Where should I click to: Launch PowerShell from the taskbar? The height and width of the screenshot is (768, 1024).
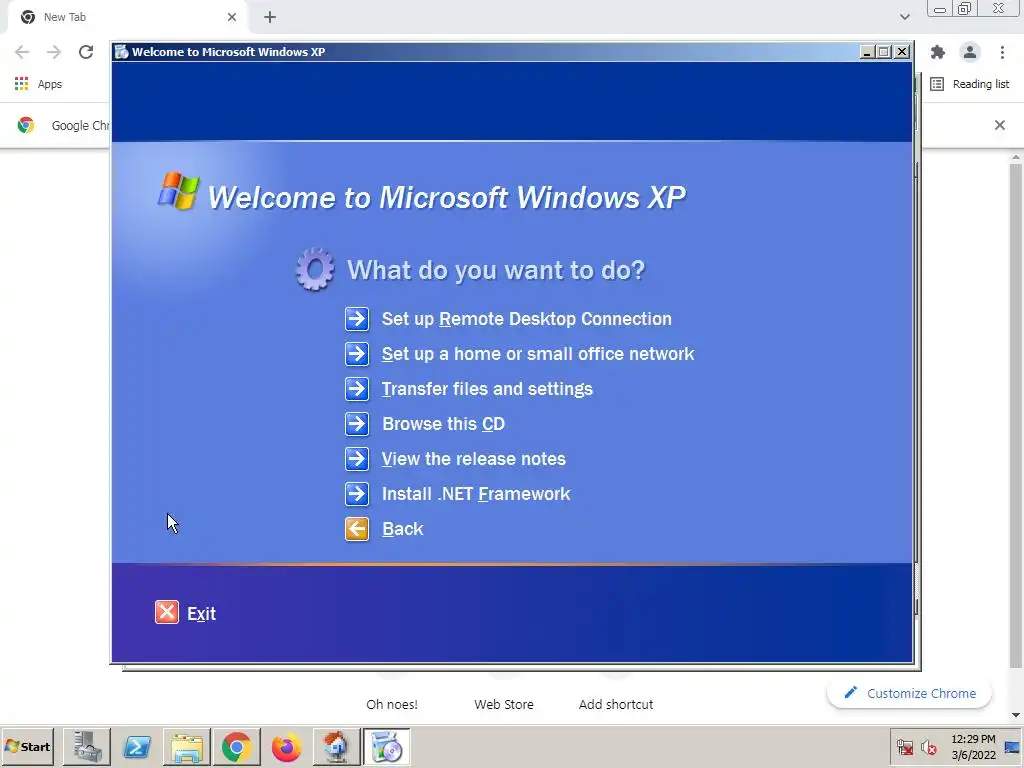point(136,746)
